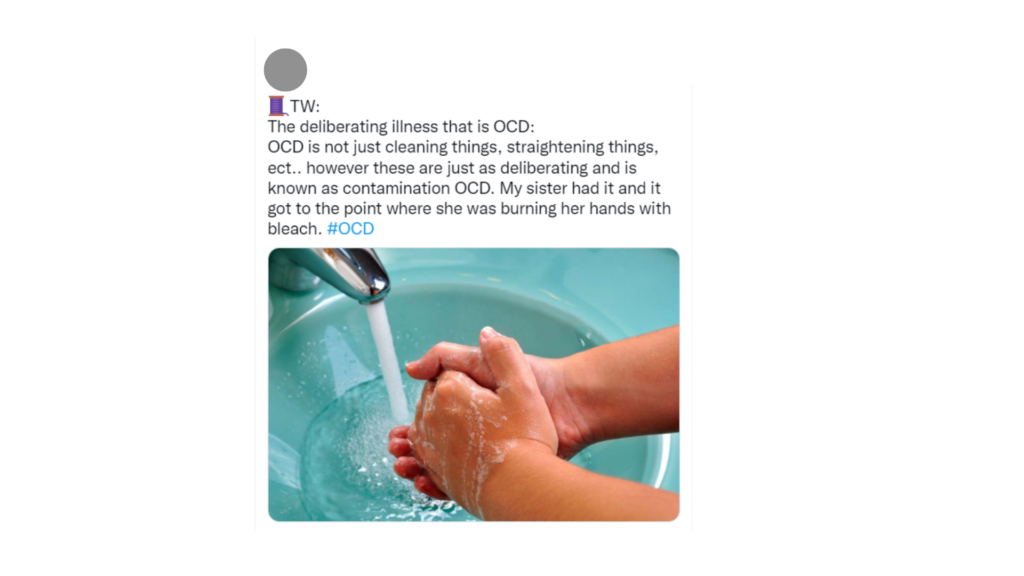
Task: Click the word "bleach." in the tweet
Action: (x=295, y=229)
